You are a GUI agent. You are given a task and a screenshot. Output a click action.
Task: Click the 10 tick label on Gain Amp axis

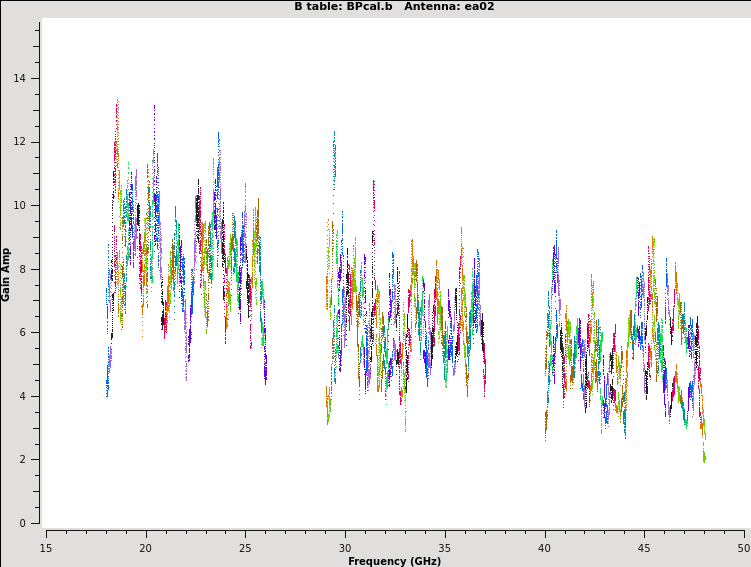pyautogui.click(x=20, y=206)
